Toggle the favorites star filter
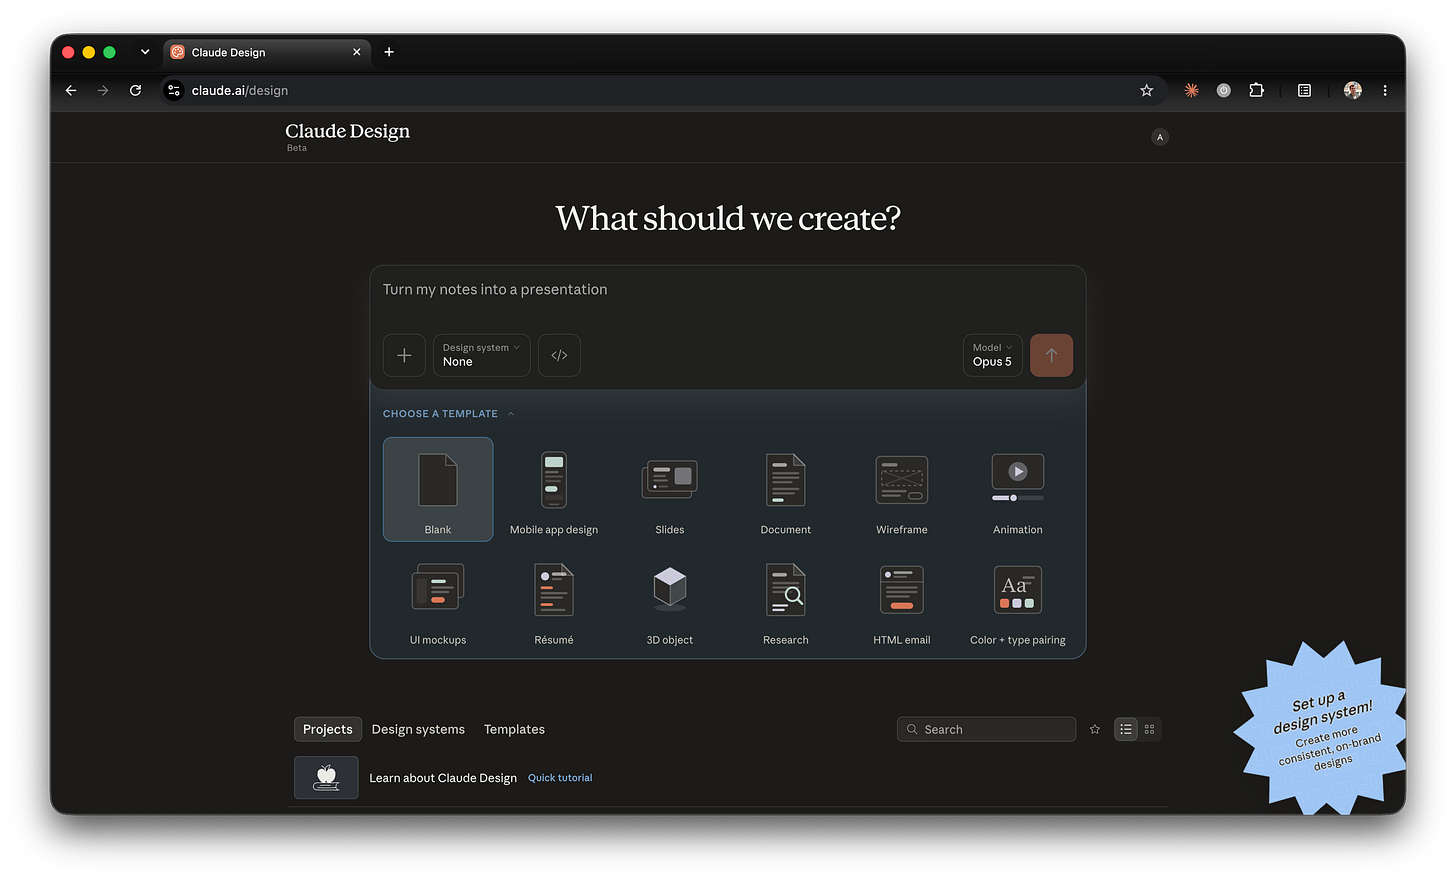 click(1095, 729)
